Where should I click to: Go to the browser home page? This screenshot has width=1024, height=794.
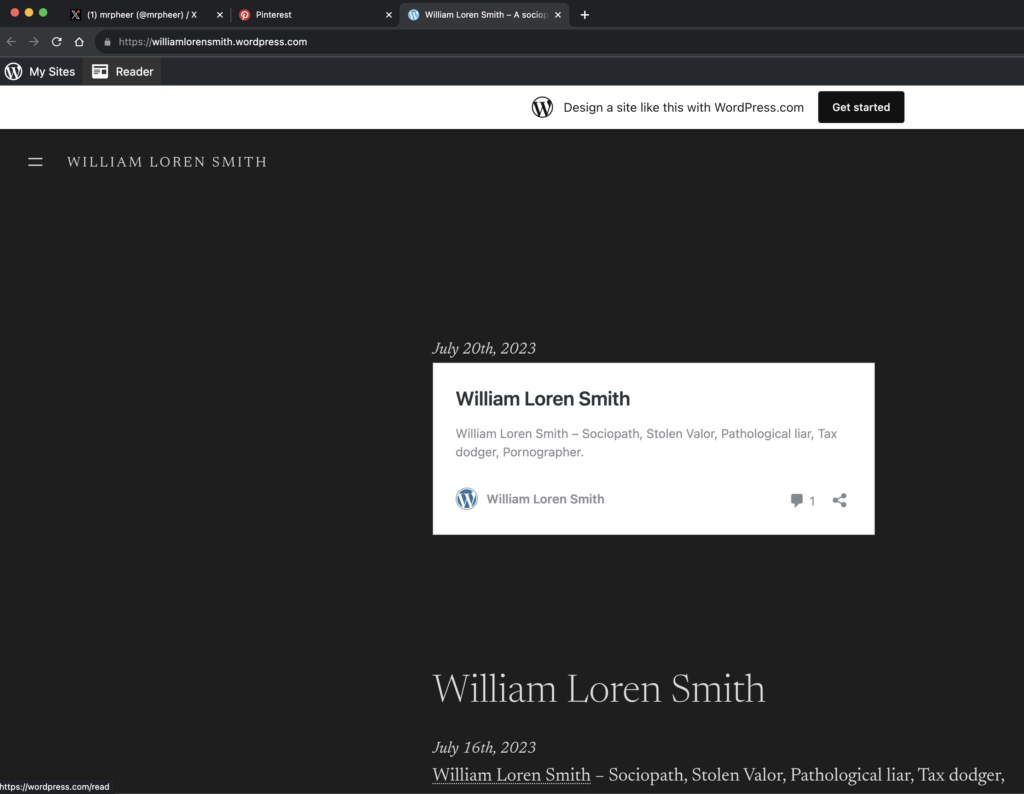pos(79,42)
